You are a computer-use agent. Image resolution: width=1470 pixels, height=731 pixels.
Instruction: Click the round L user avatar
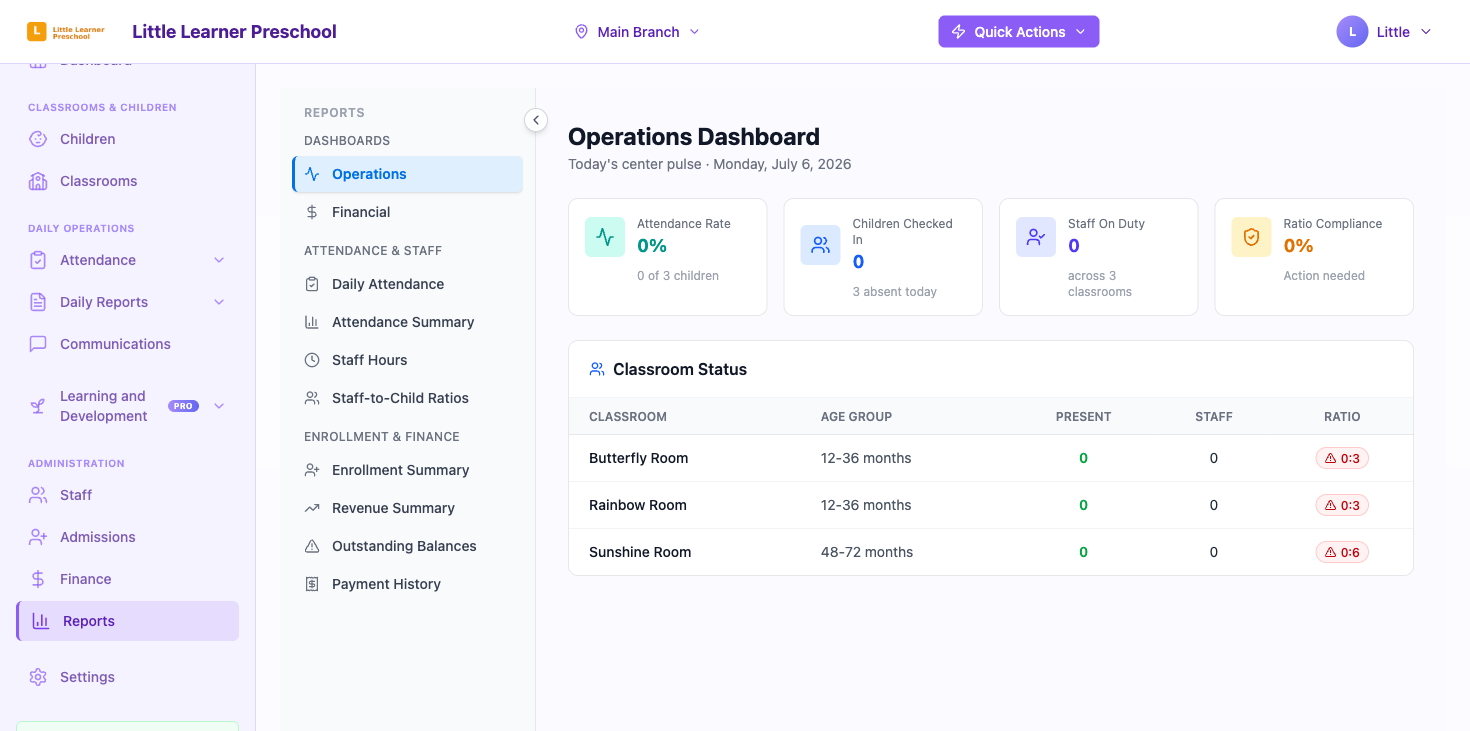click(x=1352, y=32)
